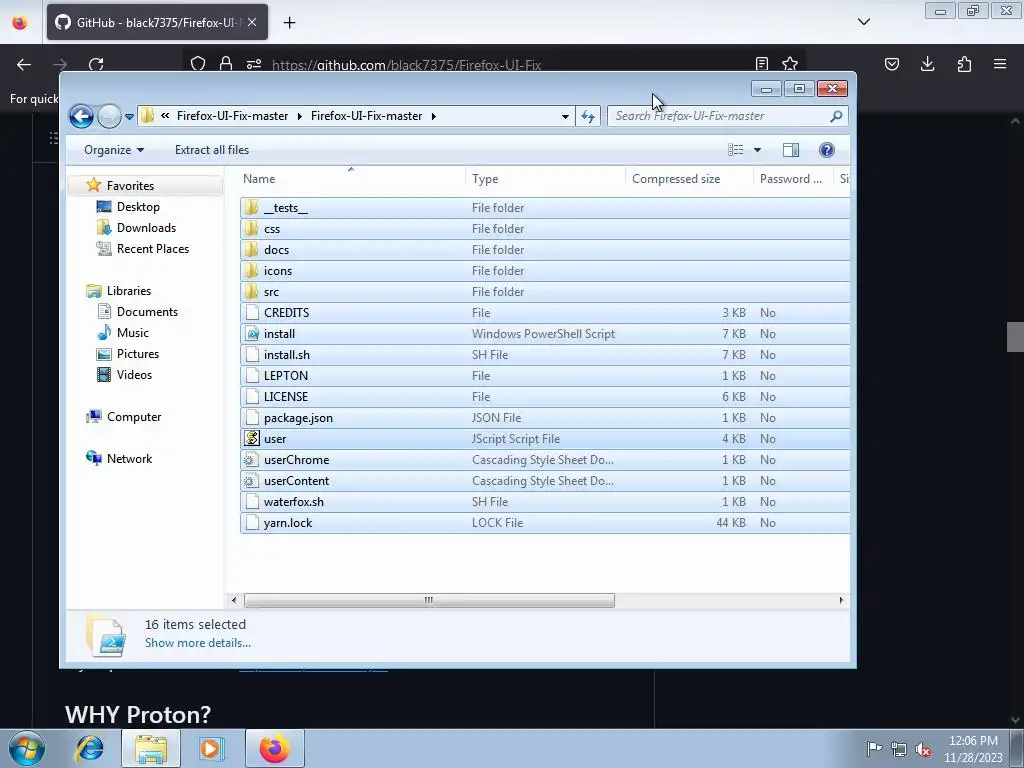Bookmark page with Firefox star icon

coord(790,63)
